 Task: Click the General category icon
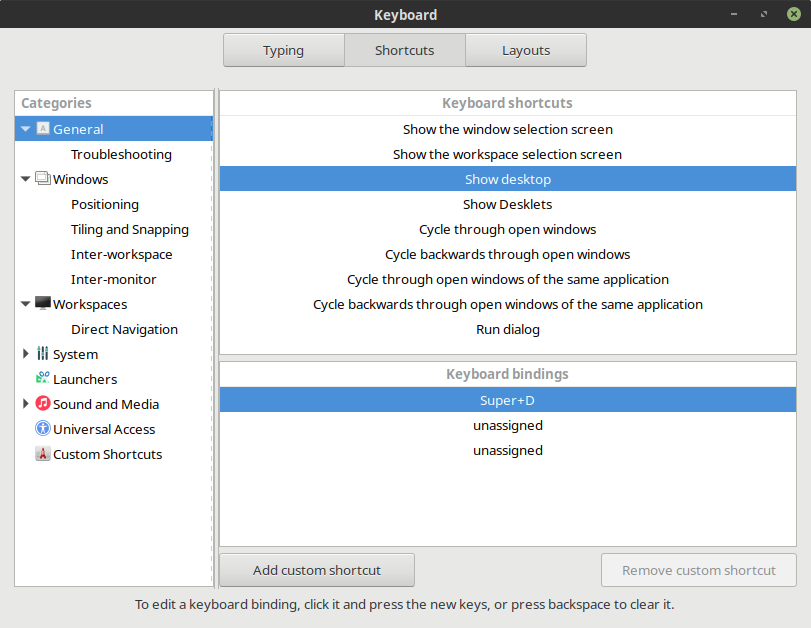pyautogui.click(x=41, y=128)
